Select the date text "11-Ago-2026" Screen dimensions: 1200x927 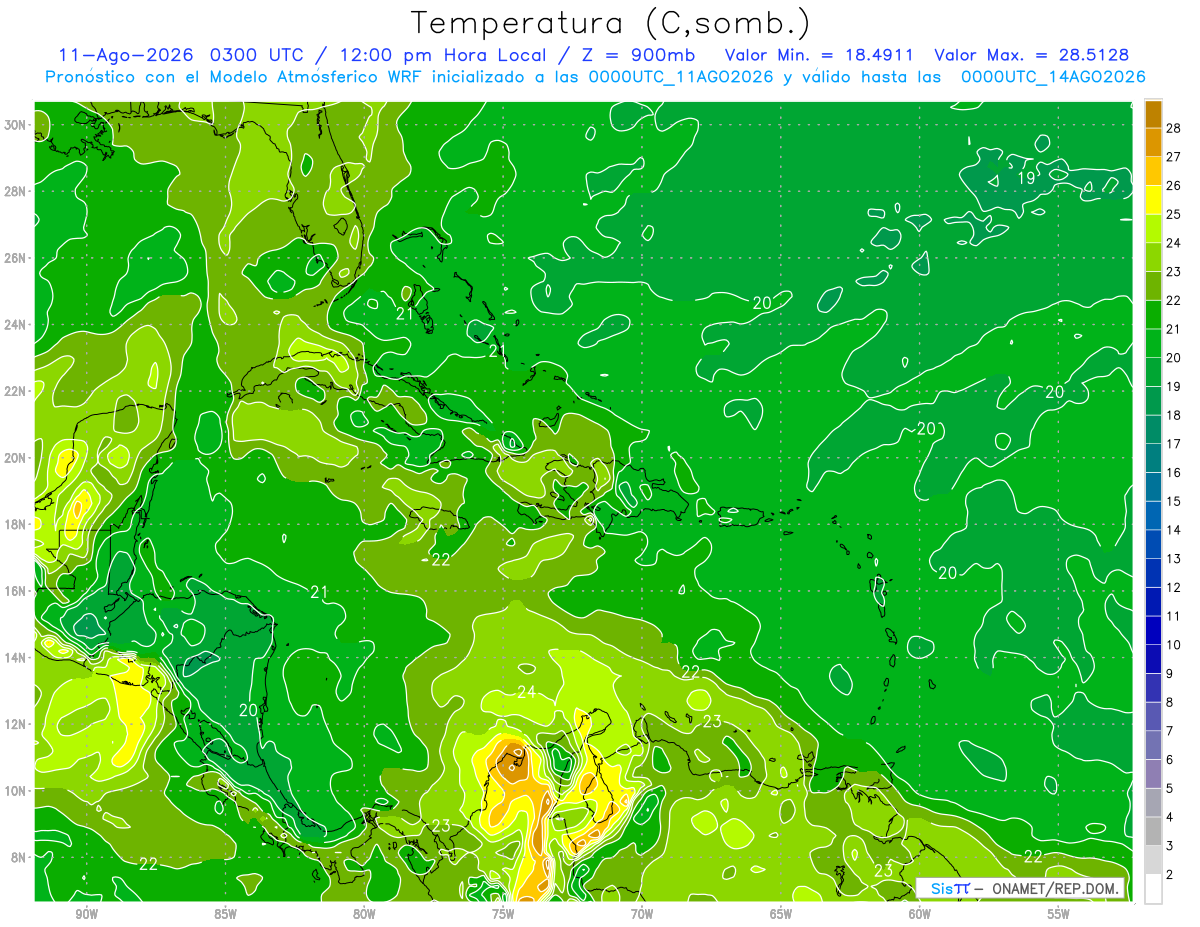[x=126, y=55]
